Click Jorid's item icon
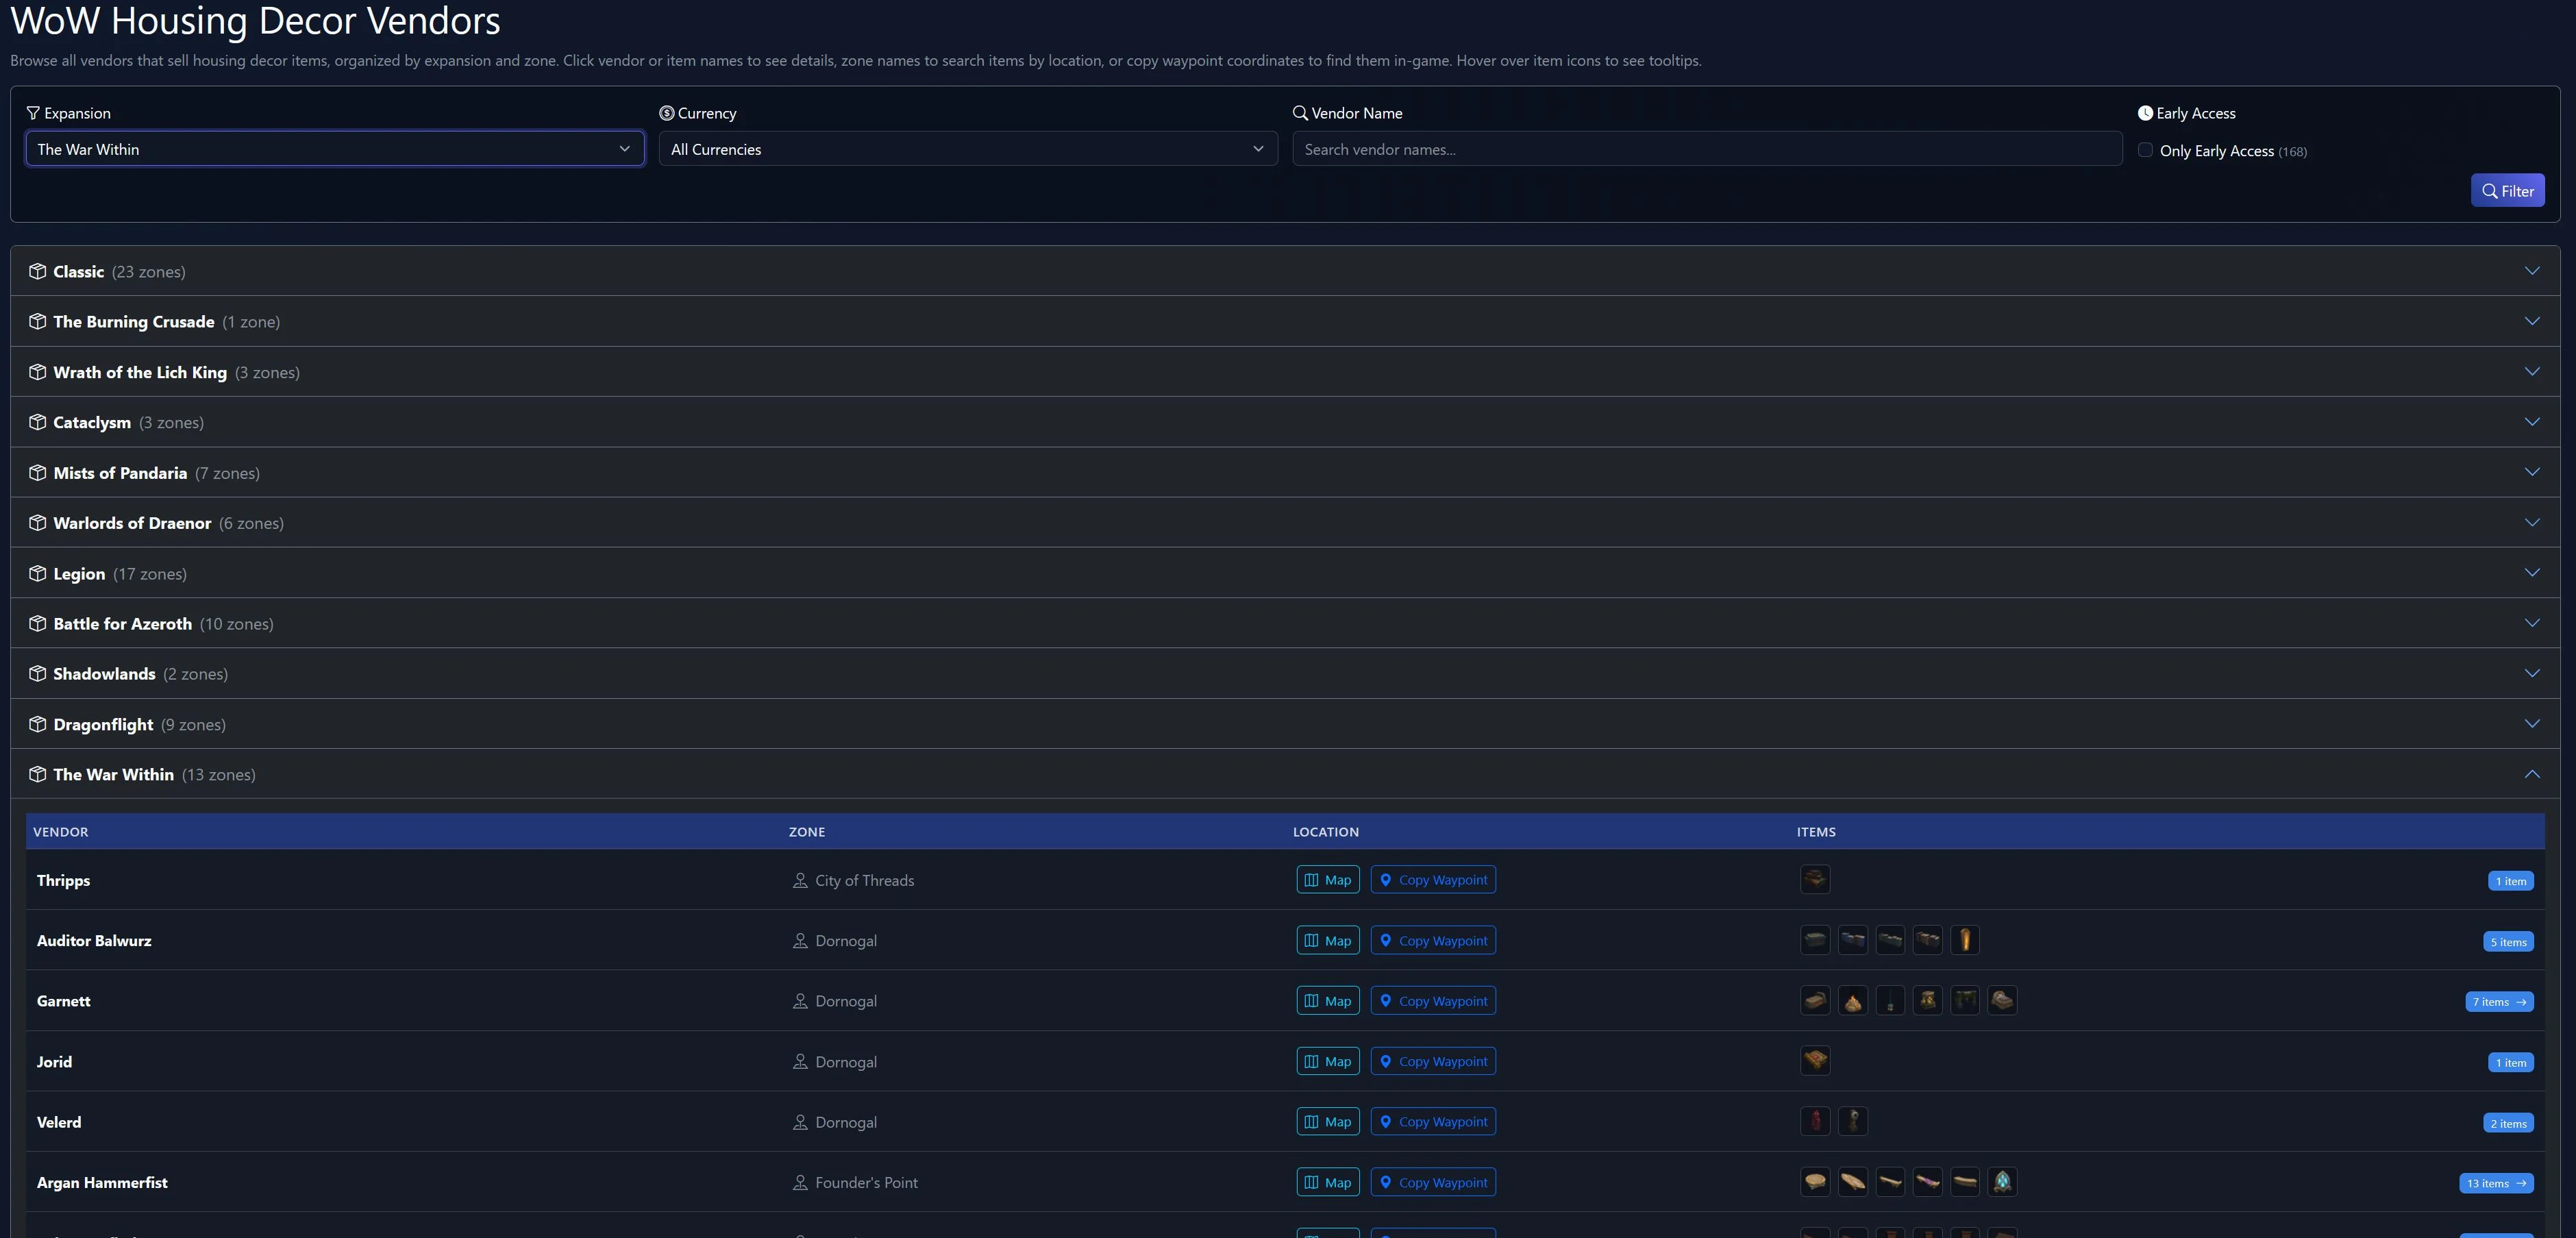2576x1238 pixels. (1814, 1060)
